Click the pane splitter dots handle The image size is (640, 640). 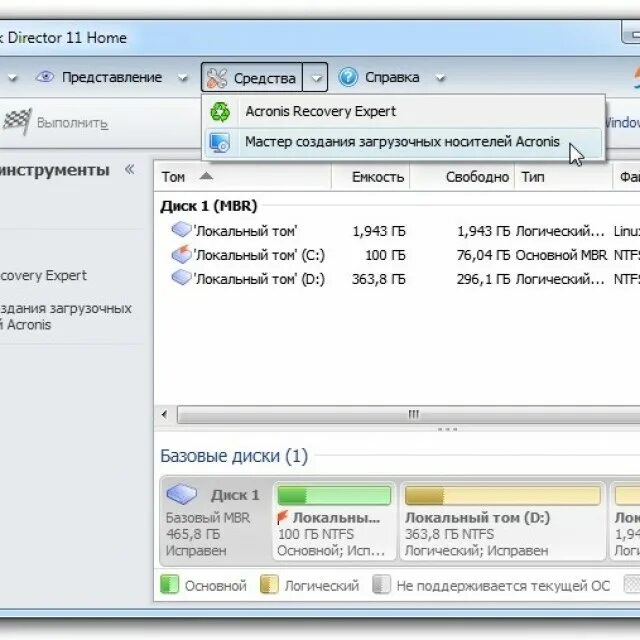click(x=447, y=429)
